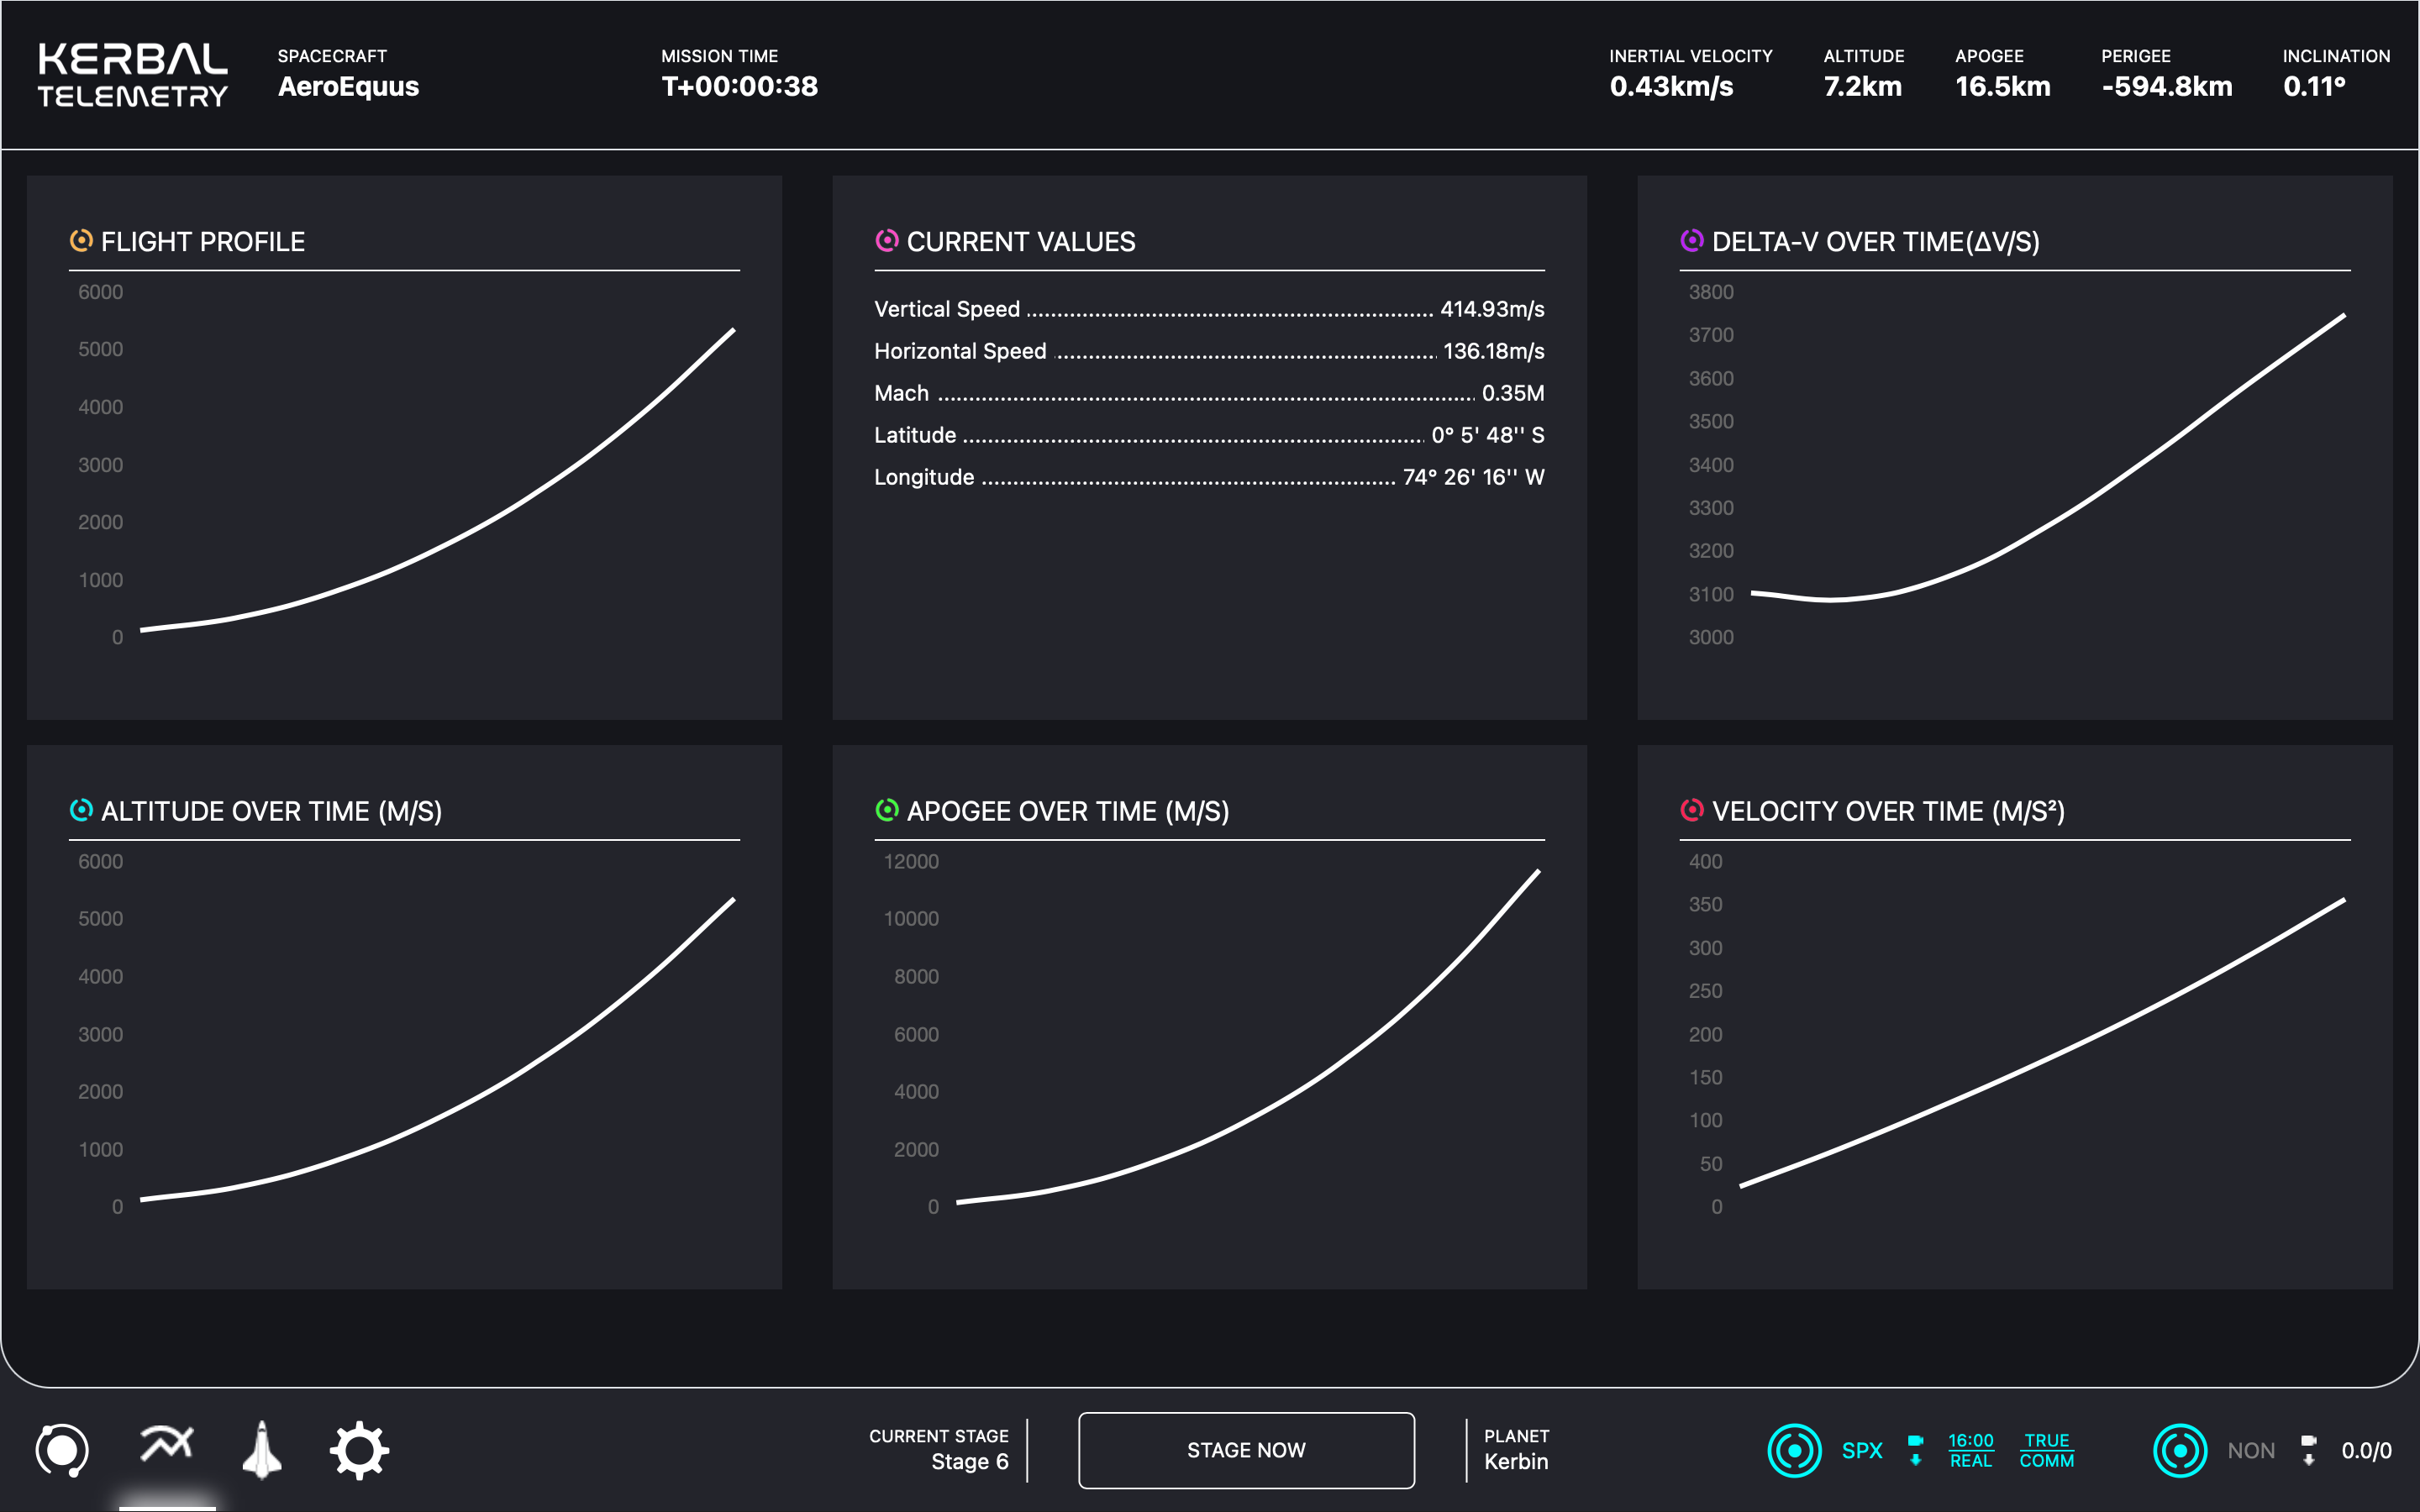Image resolution: width=2420 pixels, height=1512 pixels.
Task: Open settings gear icon
Action: coord(359,1450)
